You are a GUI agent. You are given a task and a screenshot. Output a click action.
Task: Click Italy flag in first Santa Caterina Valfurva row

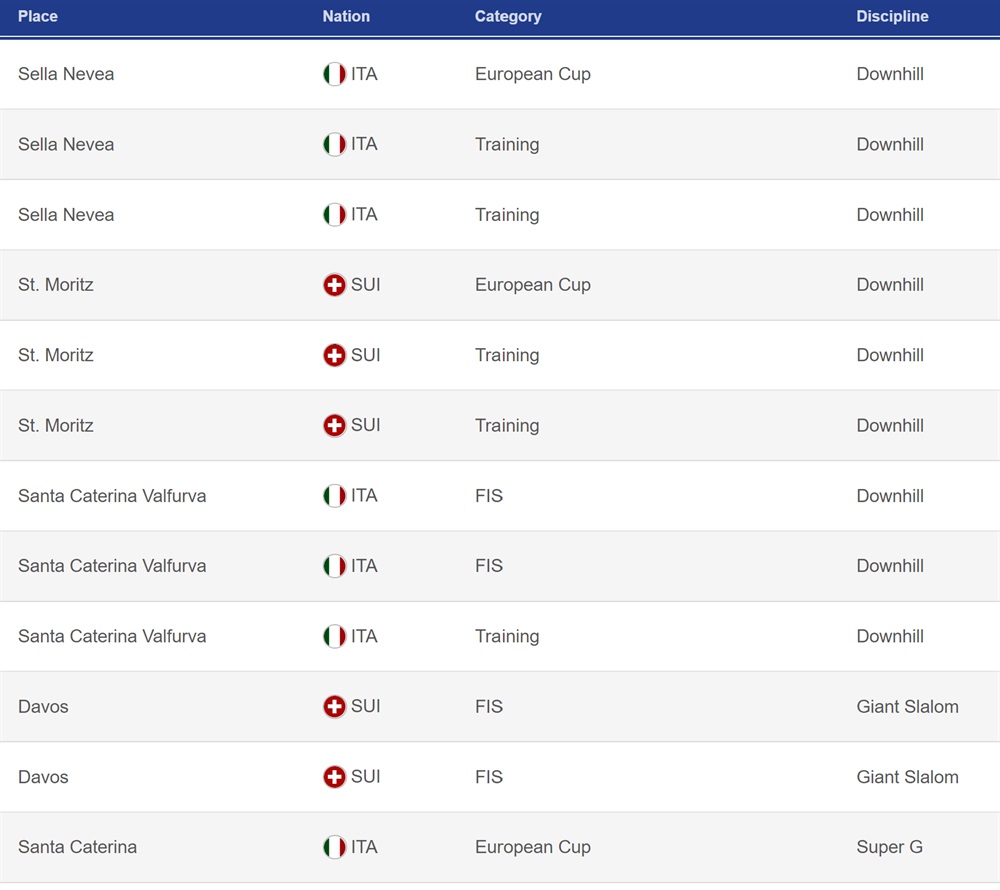point(334,495)
